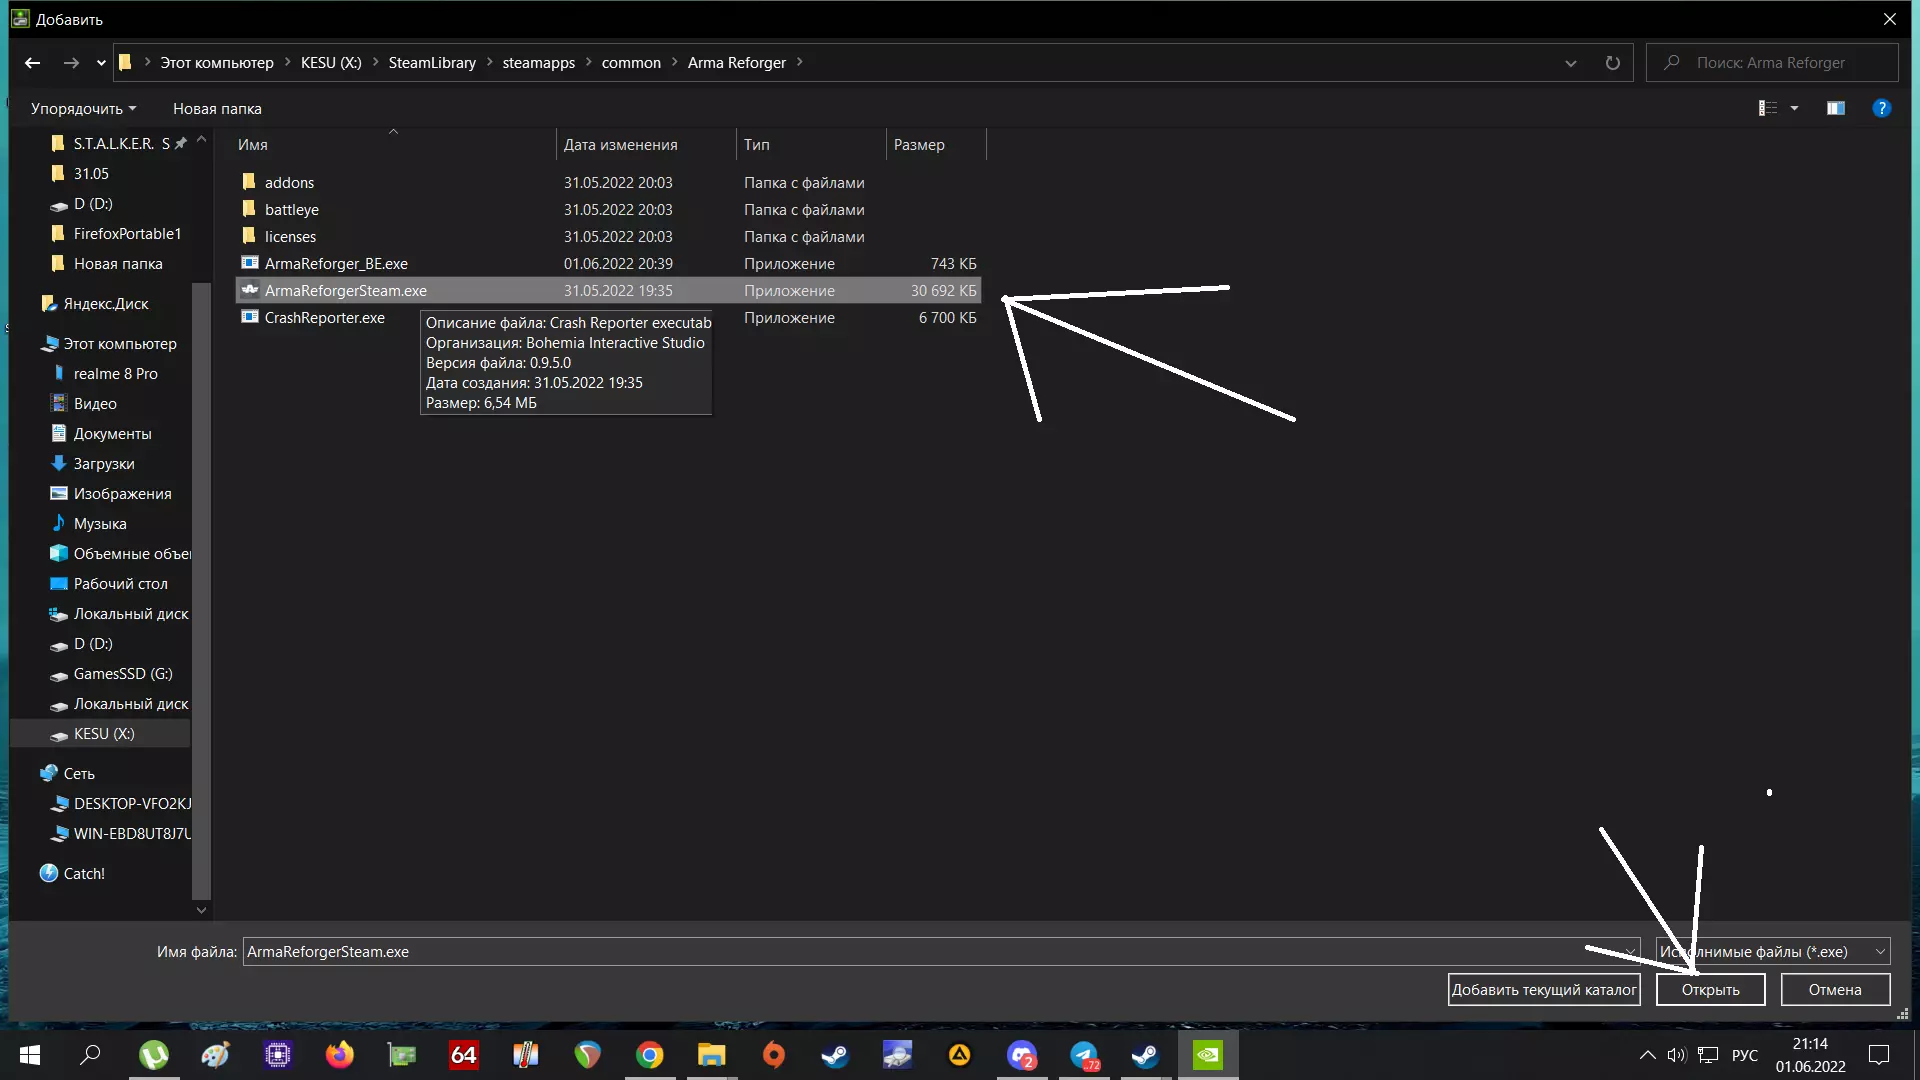The width and height of the screenshot is (1920, 1080).
Task: Expand address bar history dropdown
Action: point(1570,62)
